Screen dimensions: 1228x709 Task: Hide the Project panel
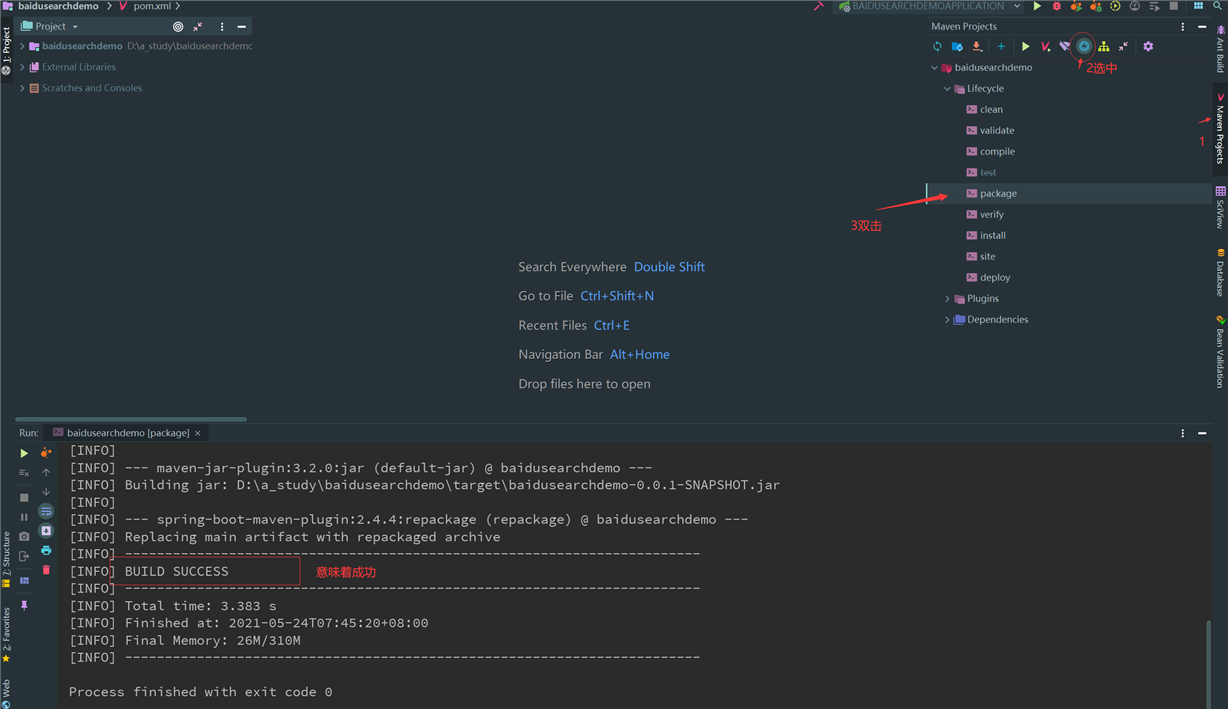241,27
